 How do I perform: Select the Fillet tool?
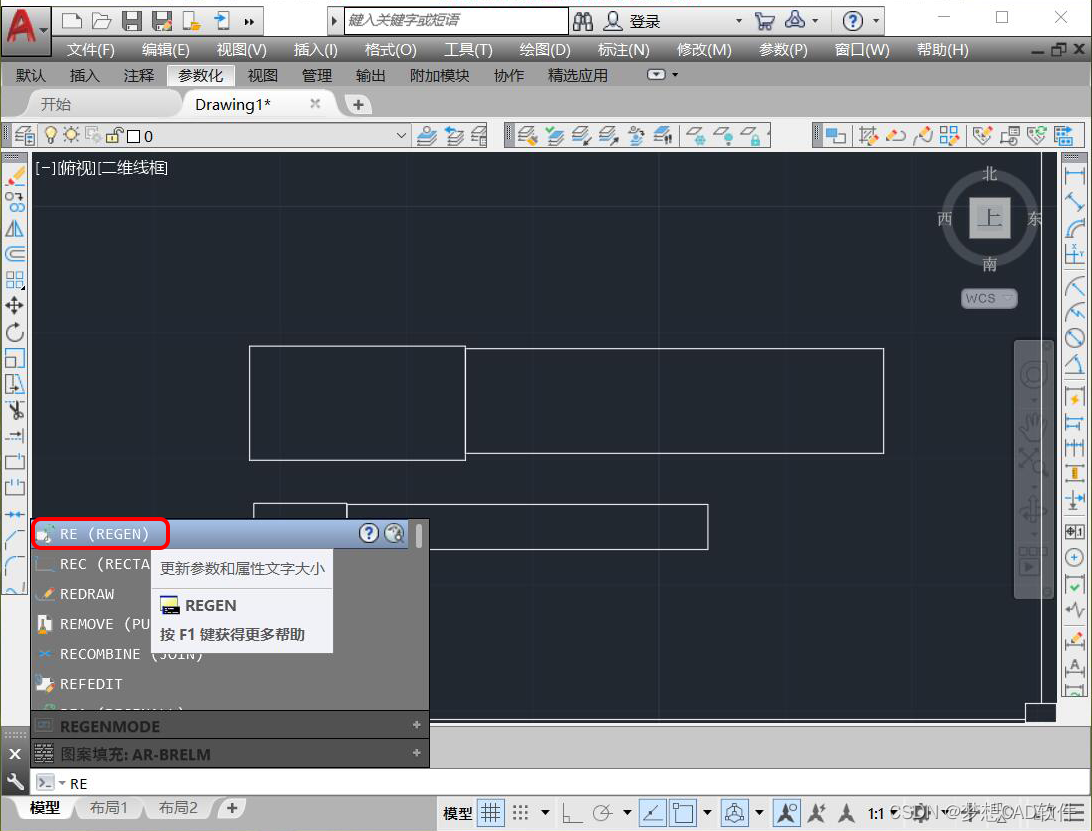(15, 564)
